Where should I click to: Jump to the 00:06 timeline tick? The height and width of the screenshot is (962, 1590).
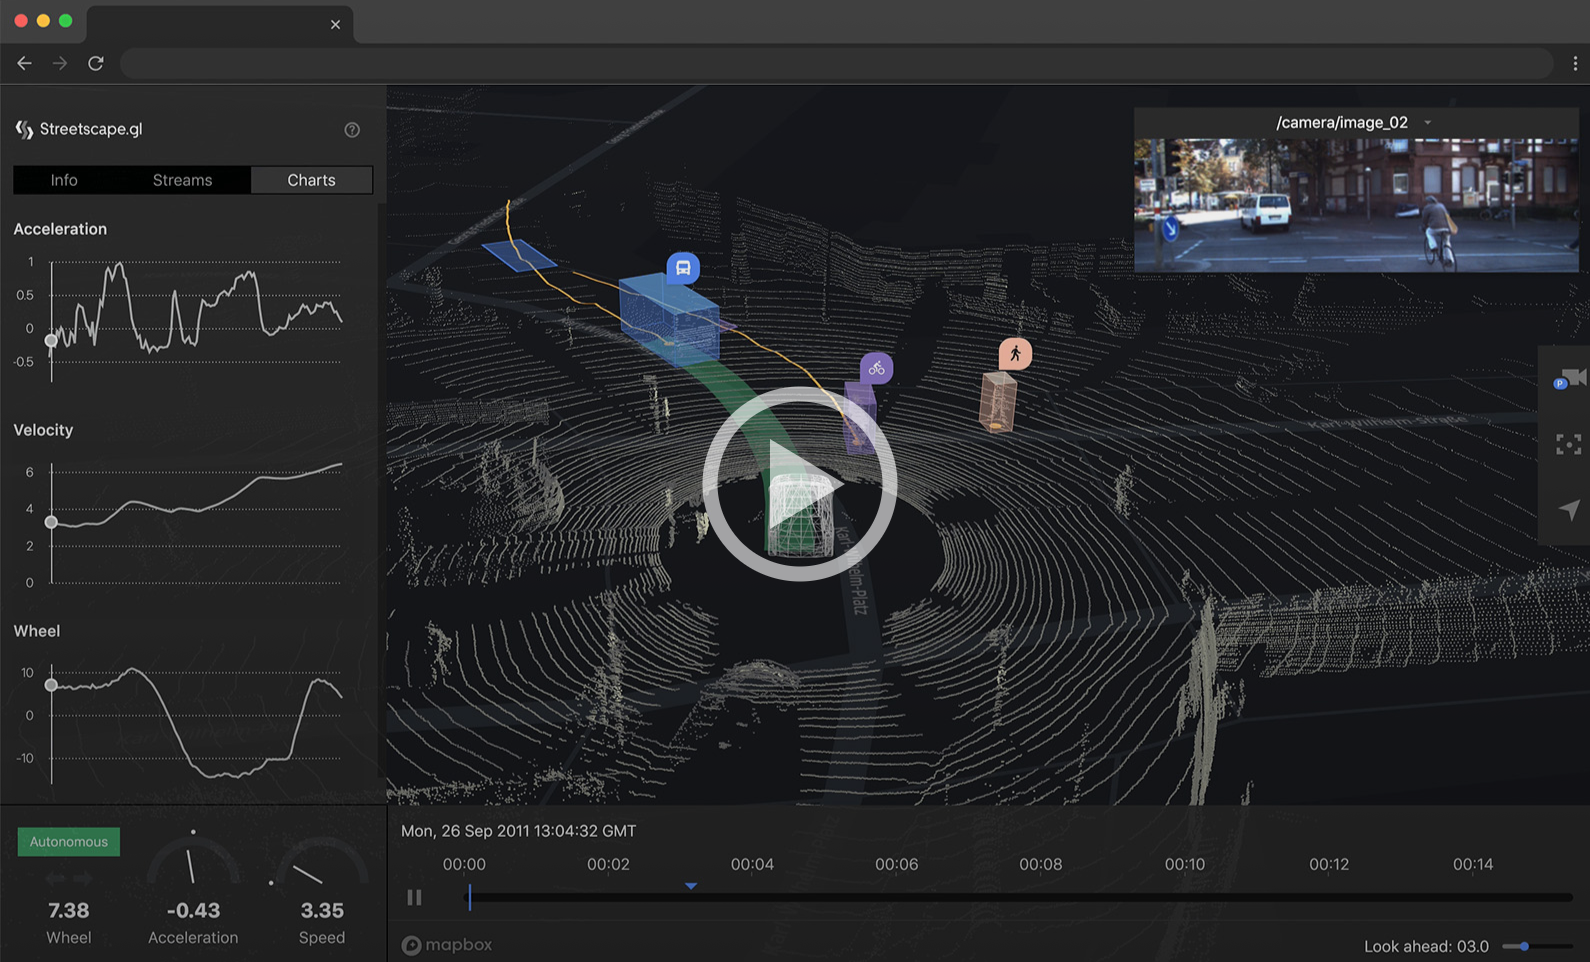(x=896, y=864)
